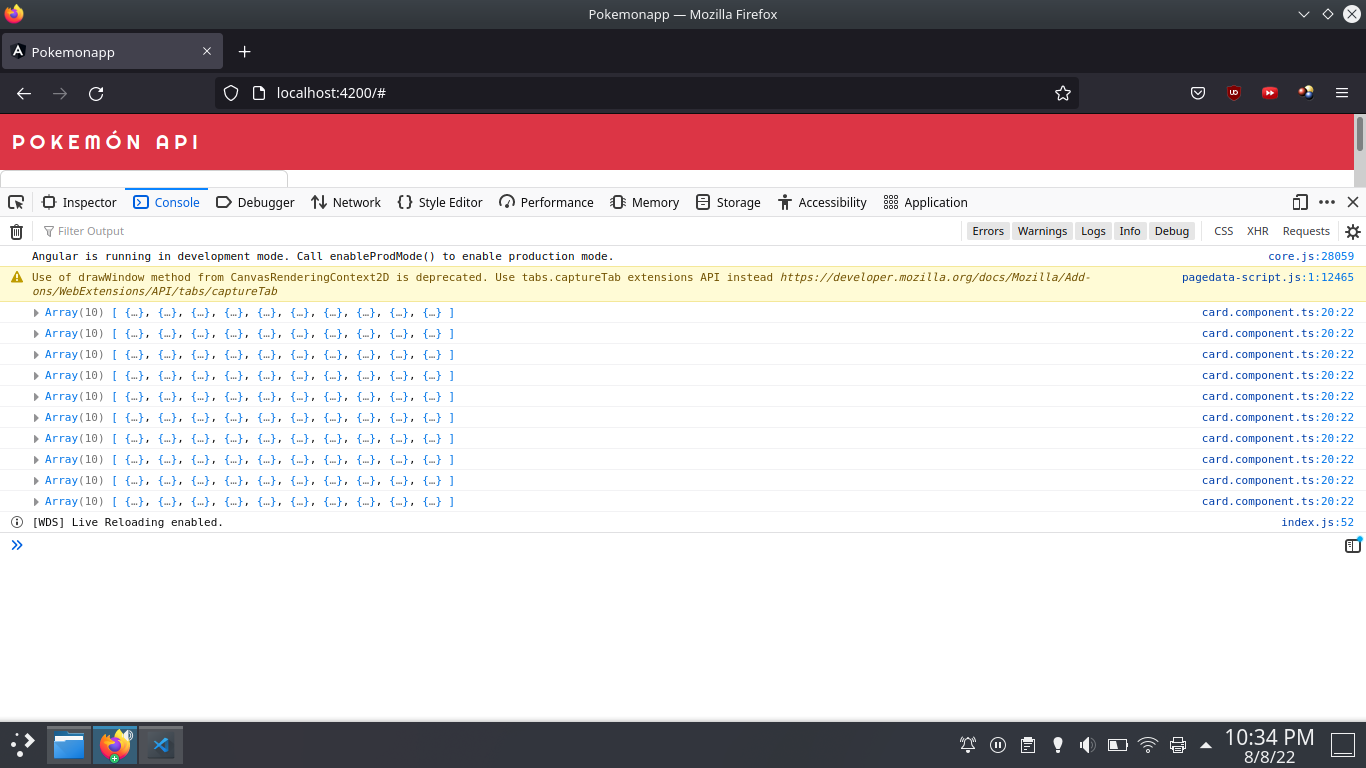
Task: Switch to the Network tab
Action: coord(345,202)
